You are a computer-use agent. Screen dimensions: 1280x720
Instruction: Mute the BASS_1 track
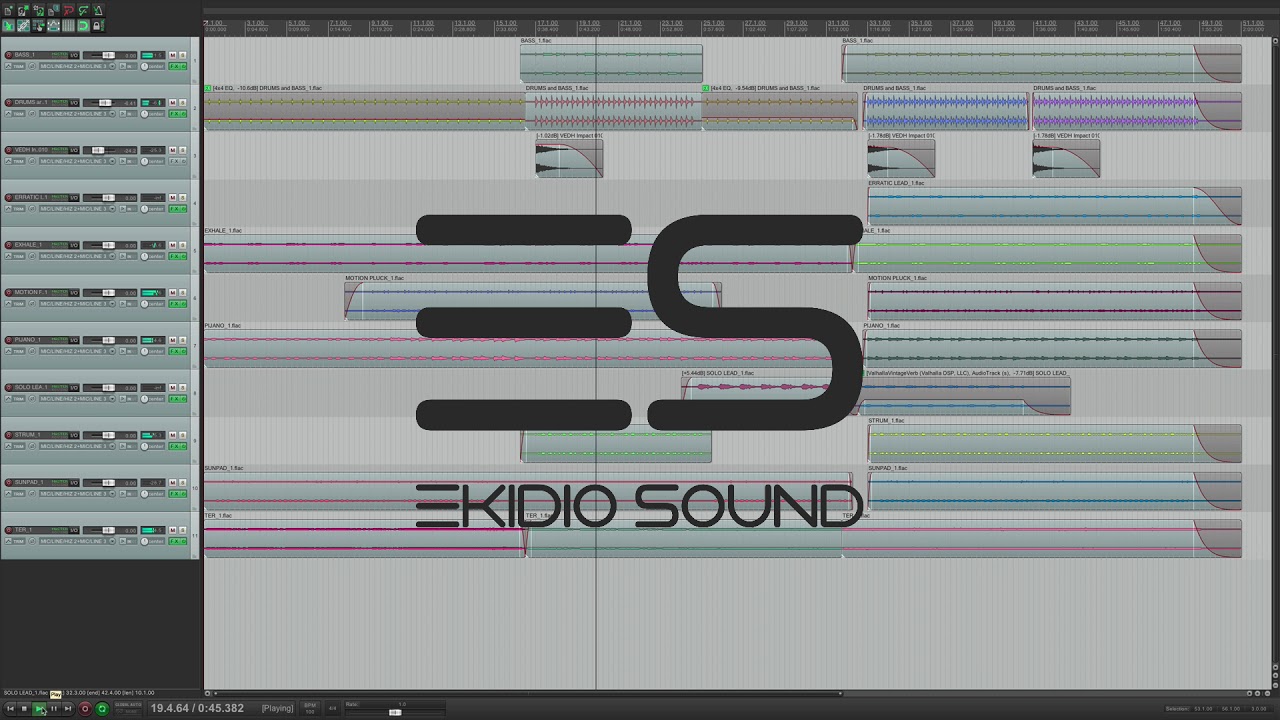(172, 55)
